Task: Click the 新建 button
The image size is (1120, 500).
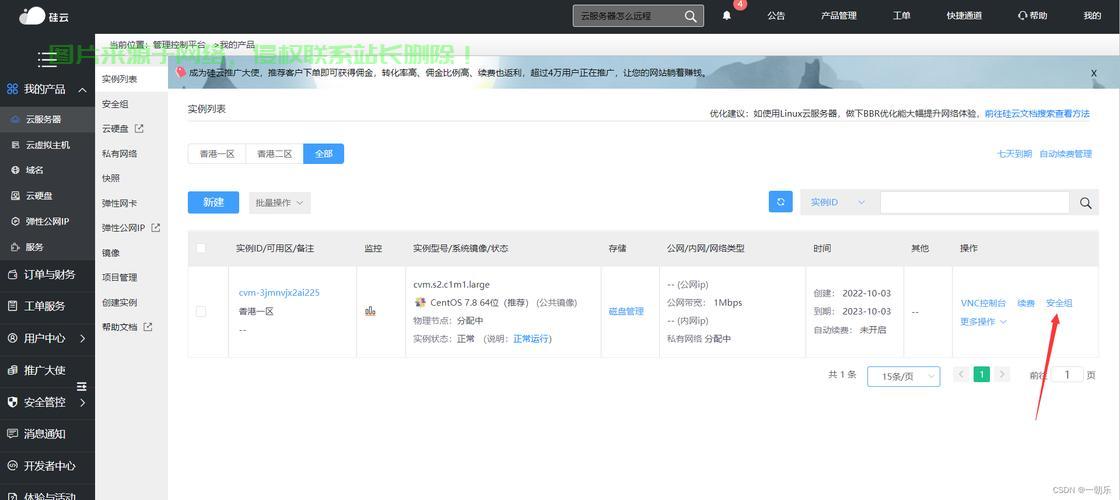Action: pyautogui.click(x=214, y=202)
